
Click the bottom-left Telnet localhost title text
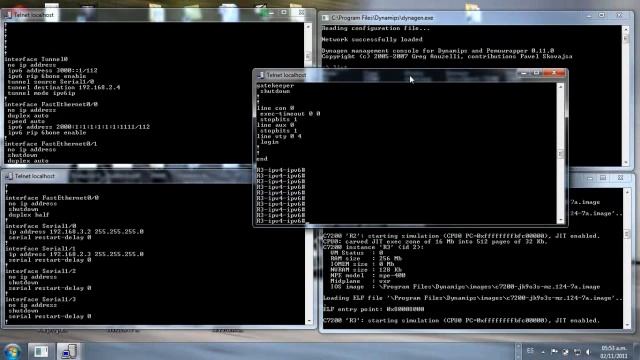(x=35, y=176)
